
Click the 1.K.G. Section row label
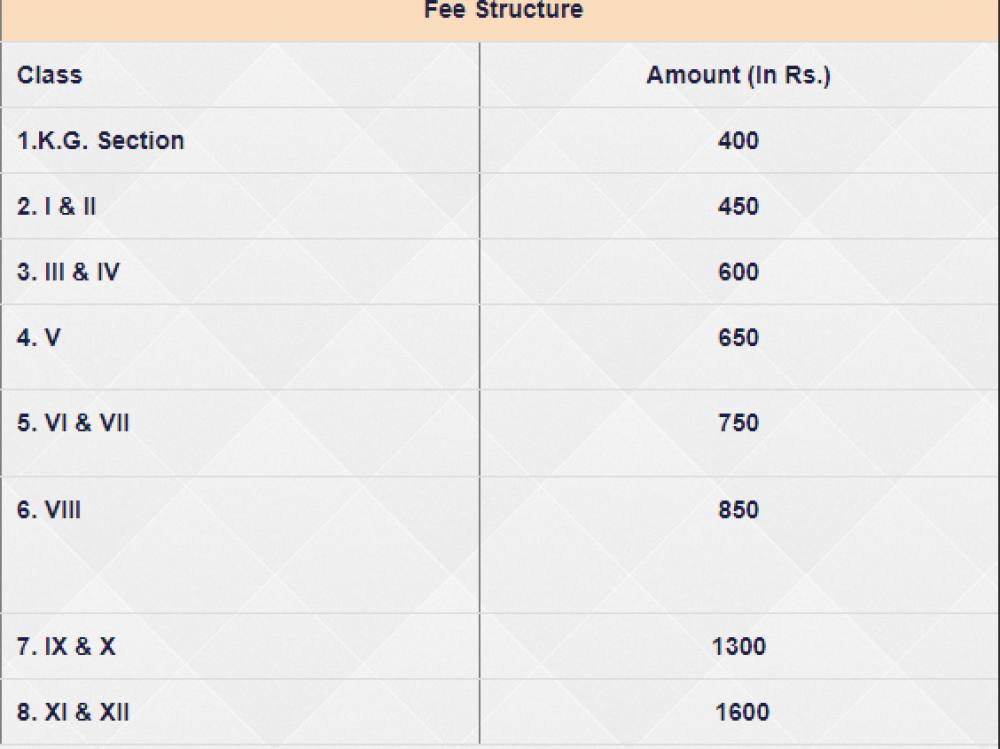click(x=101, y=141)
